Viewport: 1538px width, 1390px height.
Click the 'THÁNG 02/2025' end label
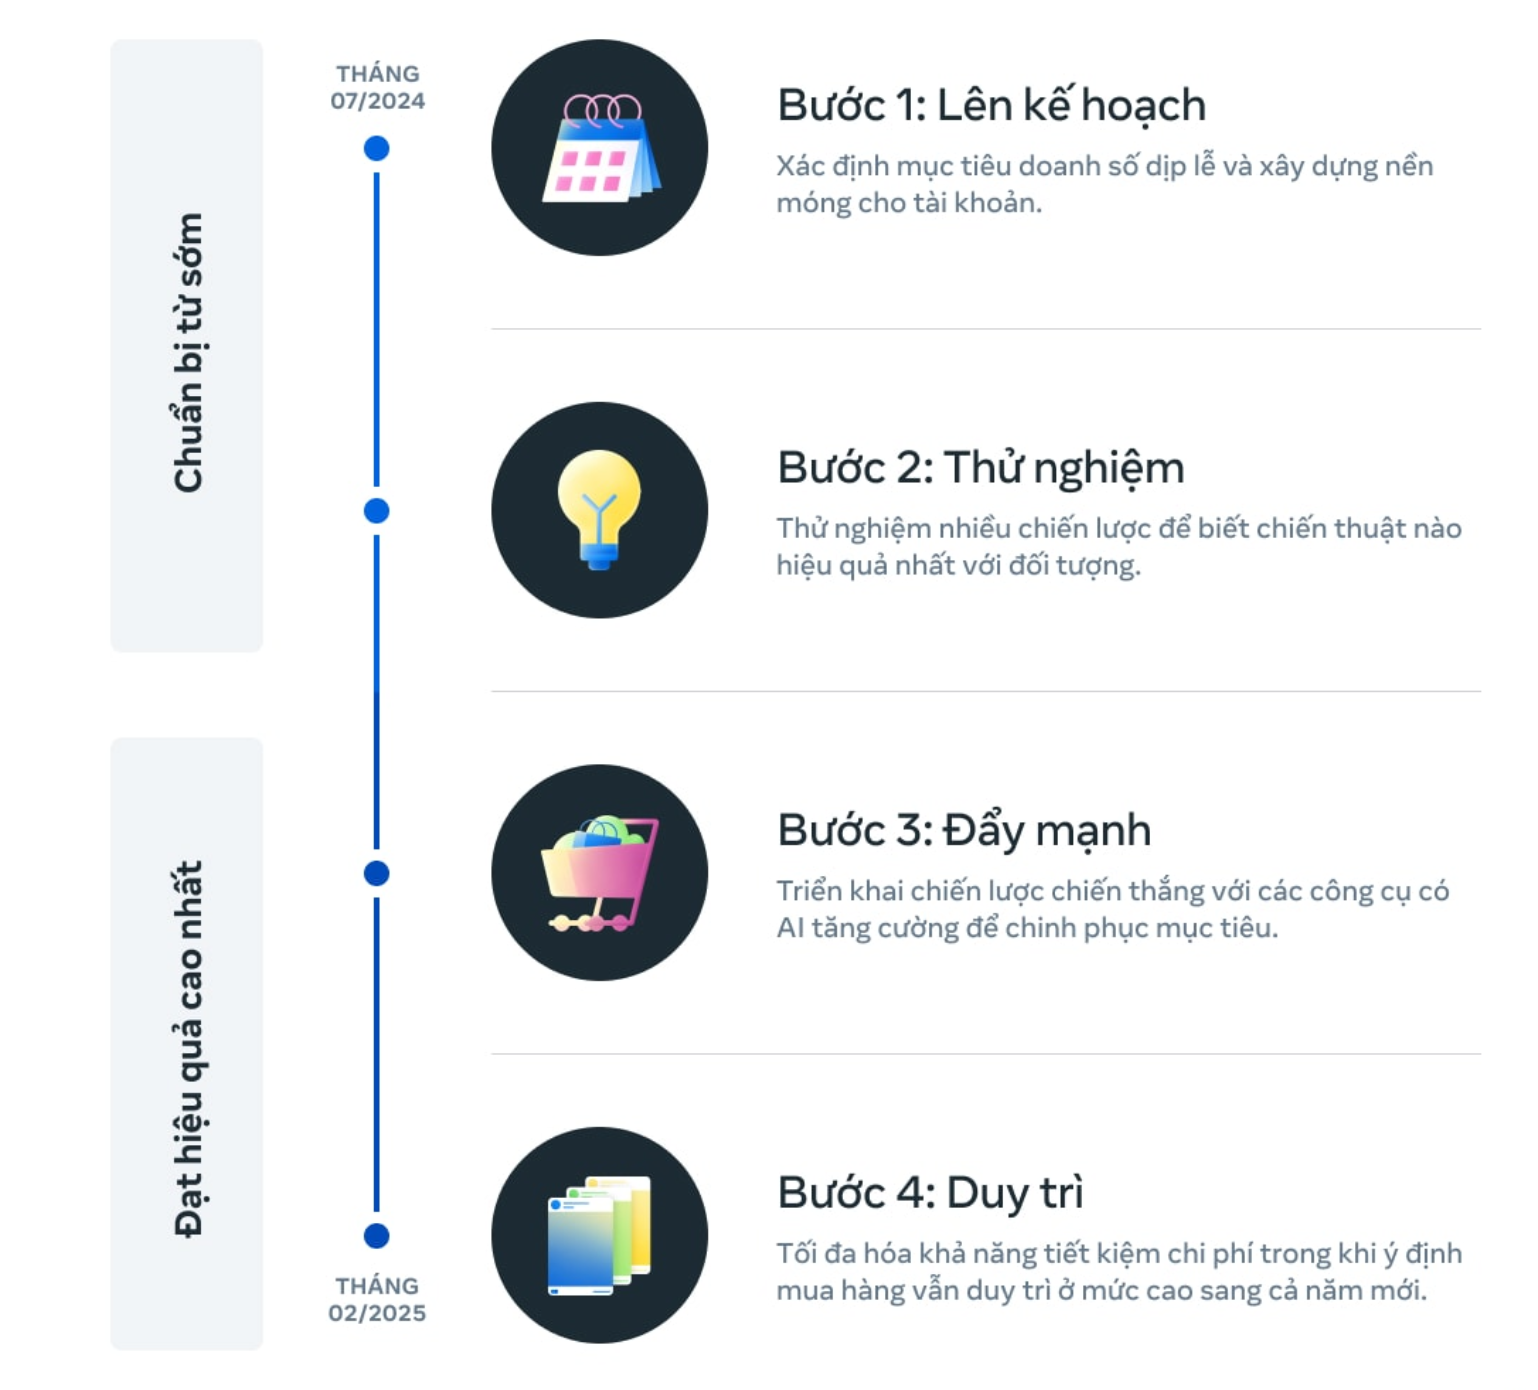pyautogui.click(x=377, y=1299)
